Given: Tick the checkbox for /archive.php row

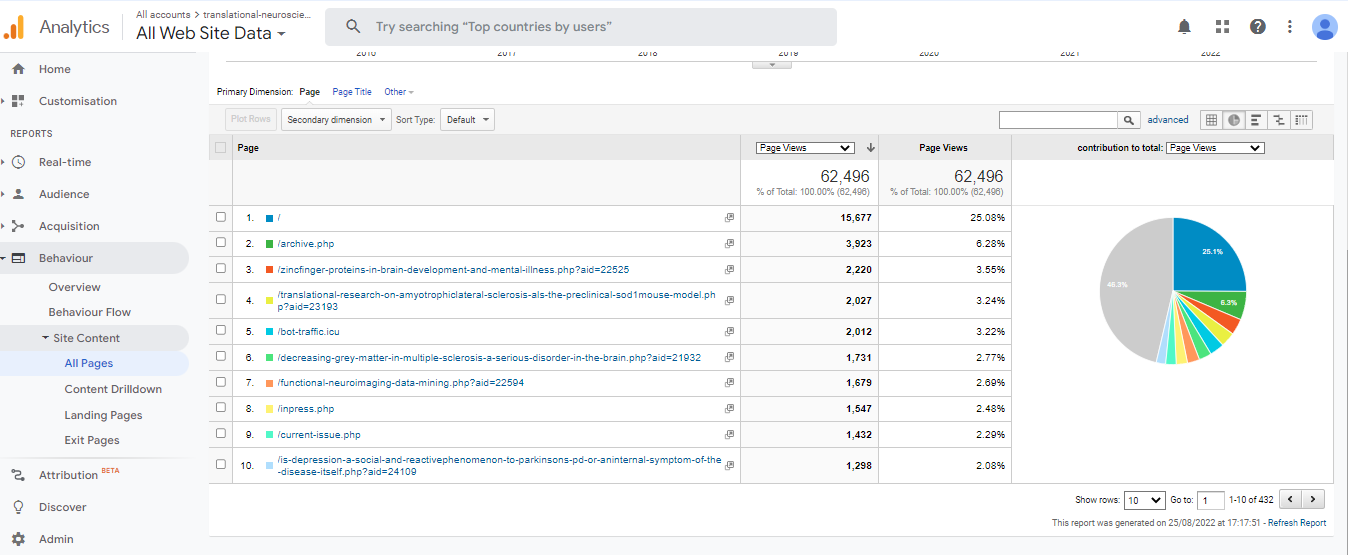Looking at the screenshot, I should point(221,243).
